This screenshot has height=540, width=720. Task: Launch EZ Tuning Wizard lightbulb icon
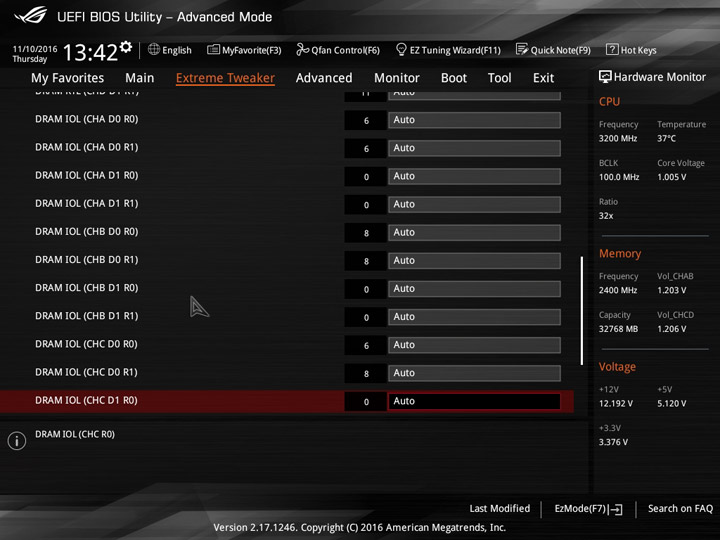pyautogui.click(x=401, y=49)
